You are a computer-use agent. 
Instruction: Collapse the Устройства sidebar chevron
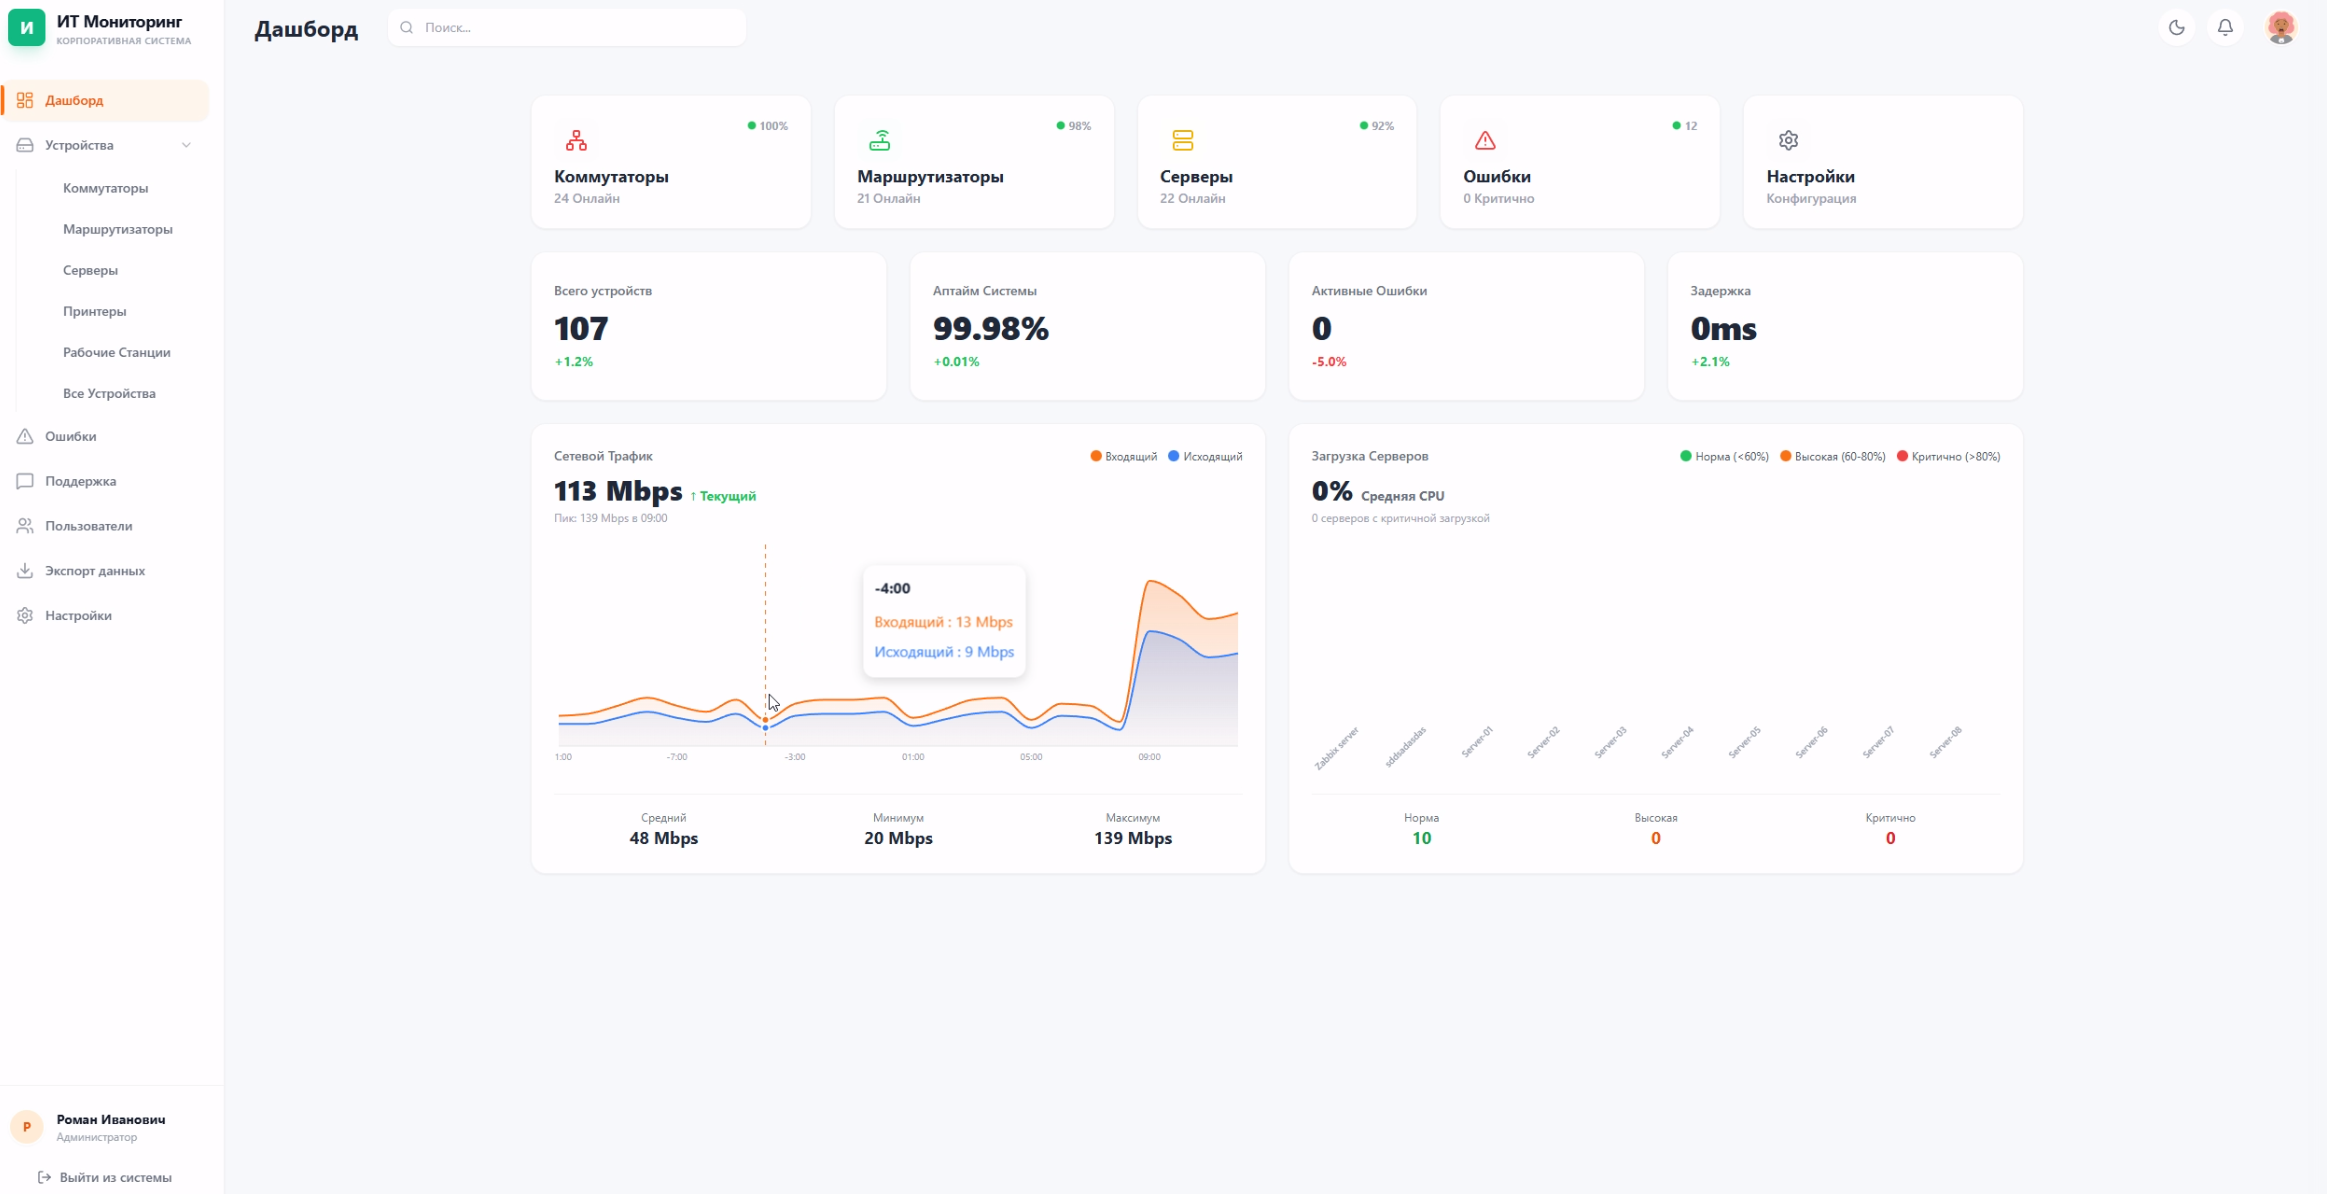(x=186, y=145)
